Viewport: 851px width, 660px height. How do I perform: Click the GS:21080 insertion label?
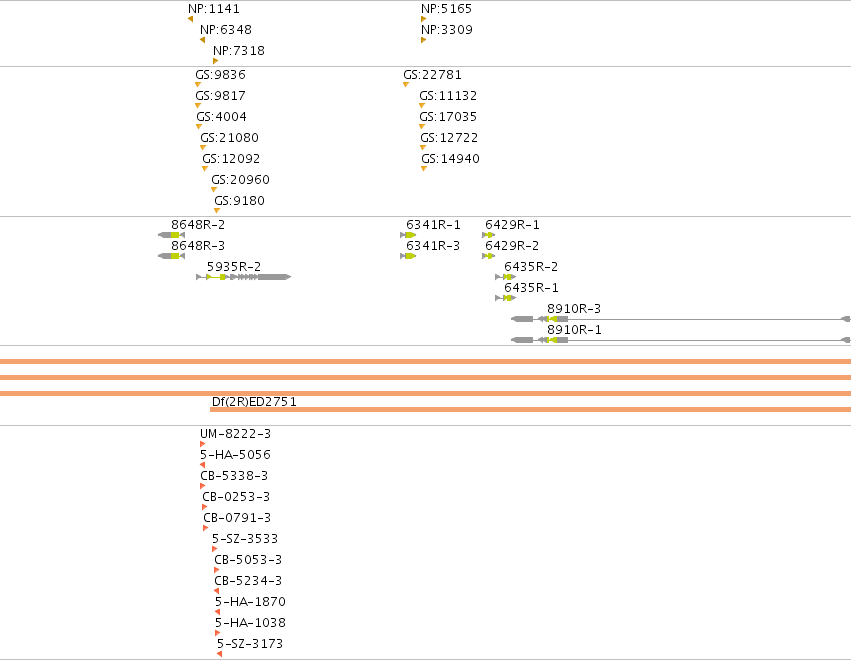pyautogui.click(x=230, y=138)
